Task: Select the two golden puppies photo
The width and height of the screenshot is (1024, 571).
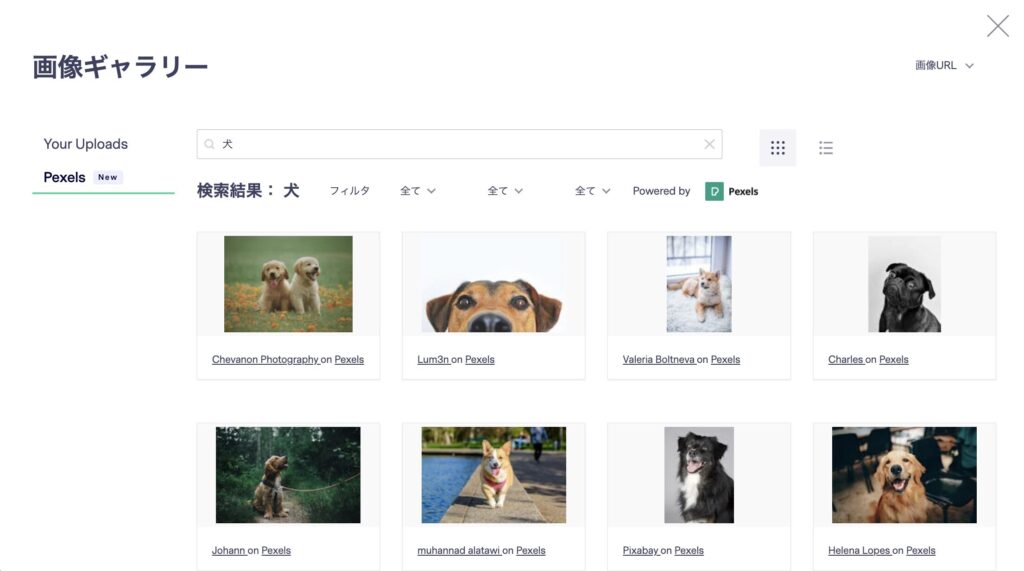Action: pyautogui.click(x=288, y=284)
